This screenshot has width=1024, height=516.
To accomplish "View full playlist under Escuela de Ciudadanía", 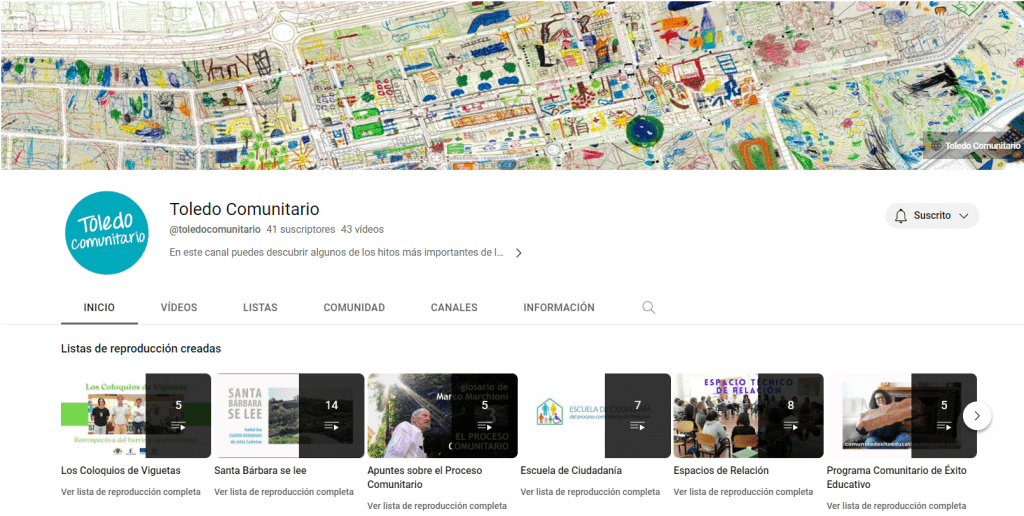I will [590, 492].
